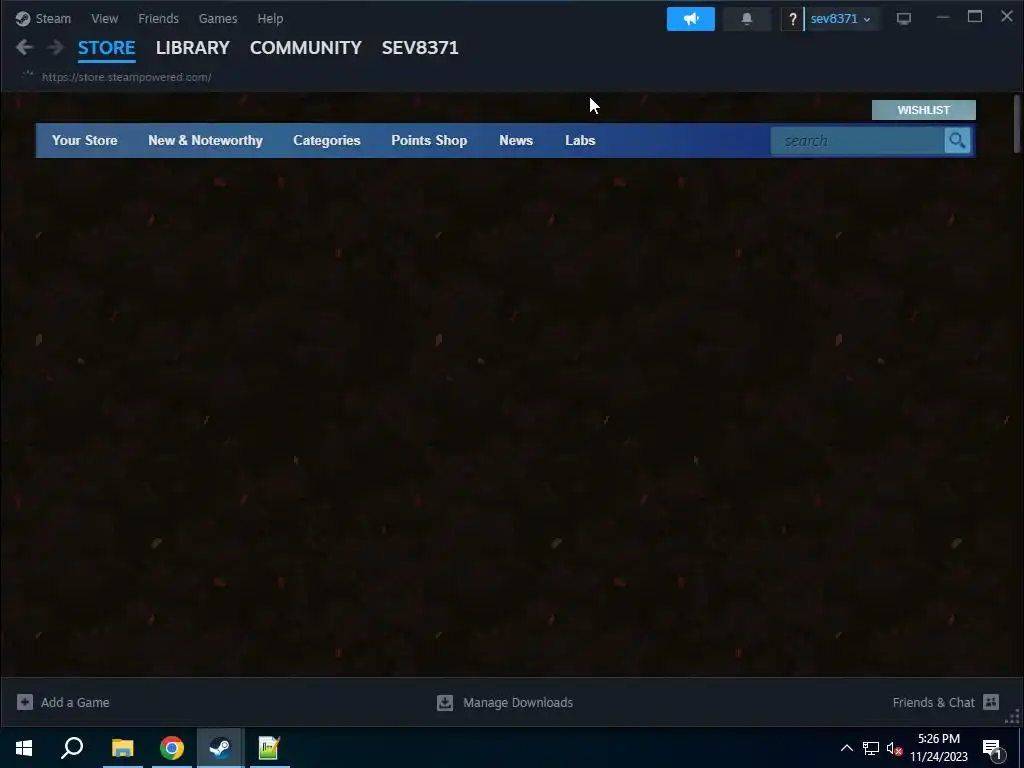Click the network status tray icon
1024x768 pixels.
point(871,748)
